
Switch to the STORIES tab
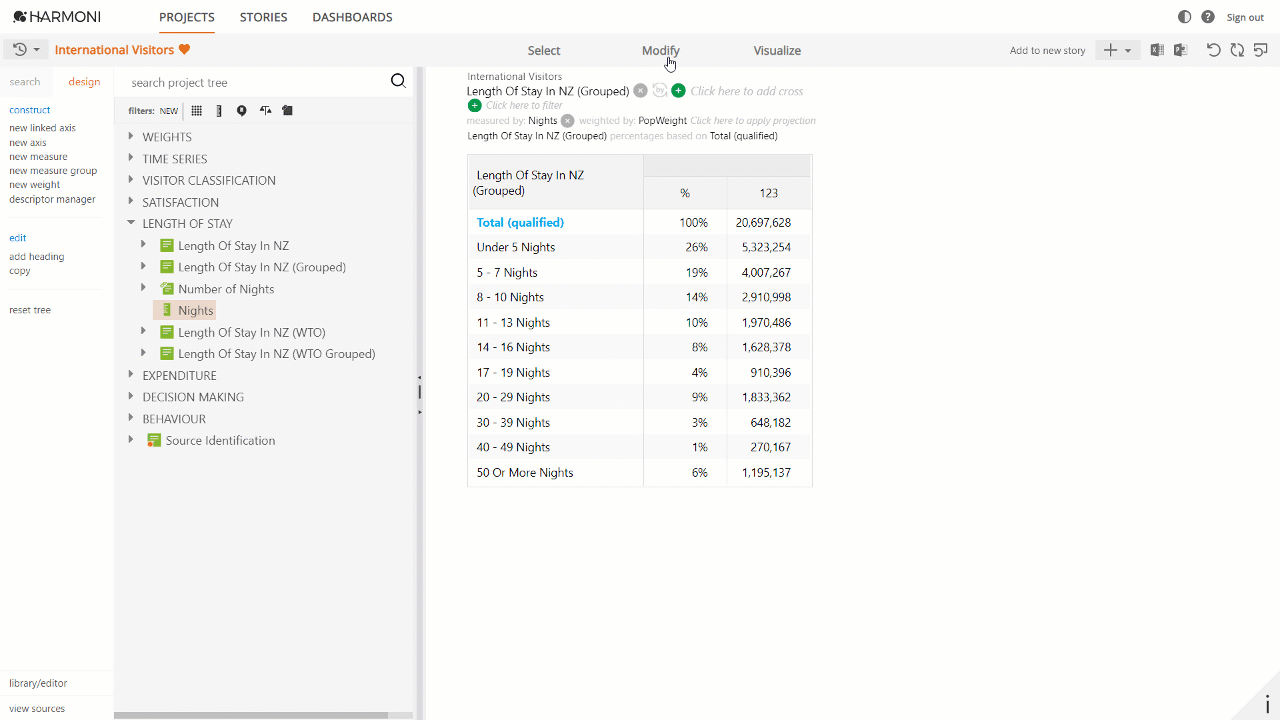(264, 17)
